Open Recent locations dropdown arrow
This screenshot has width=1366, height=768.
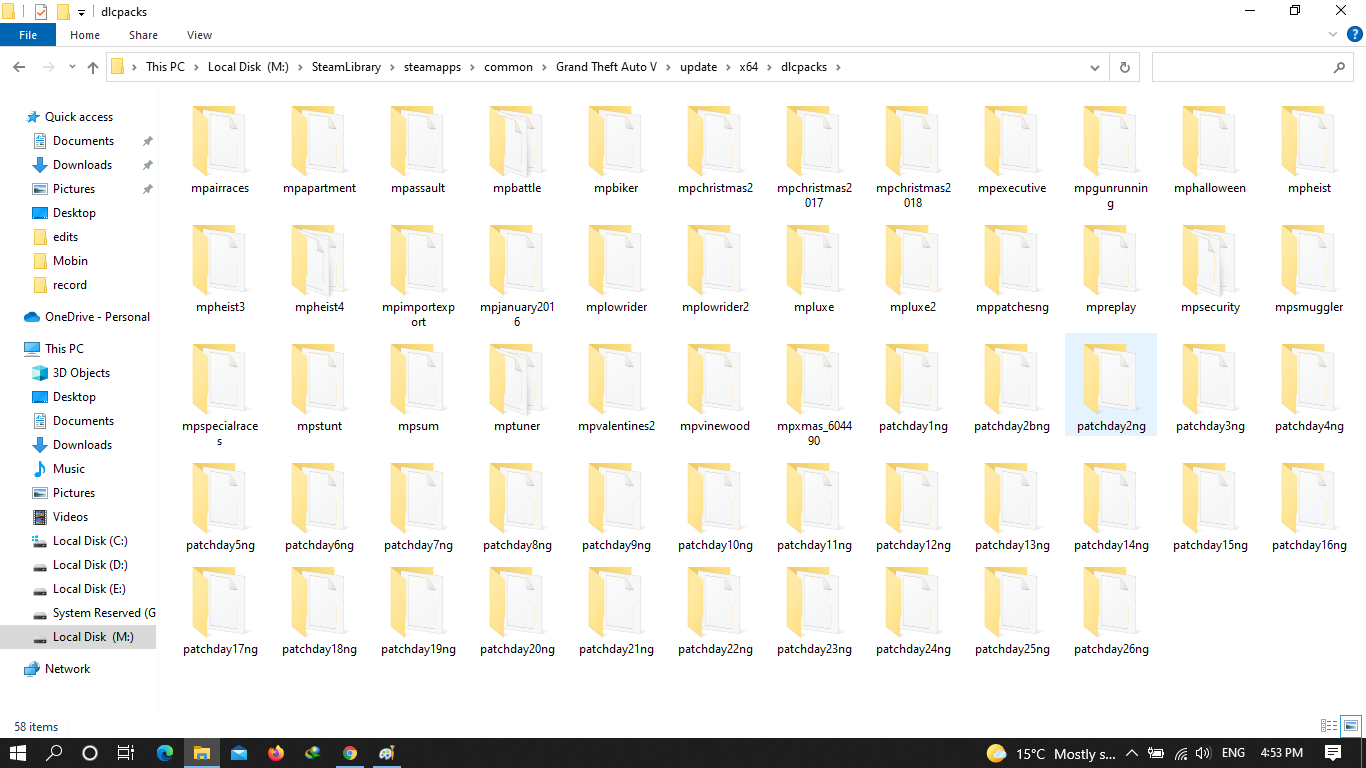(69, 68)
